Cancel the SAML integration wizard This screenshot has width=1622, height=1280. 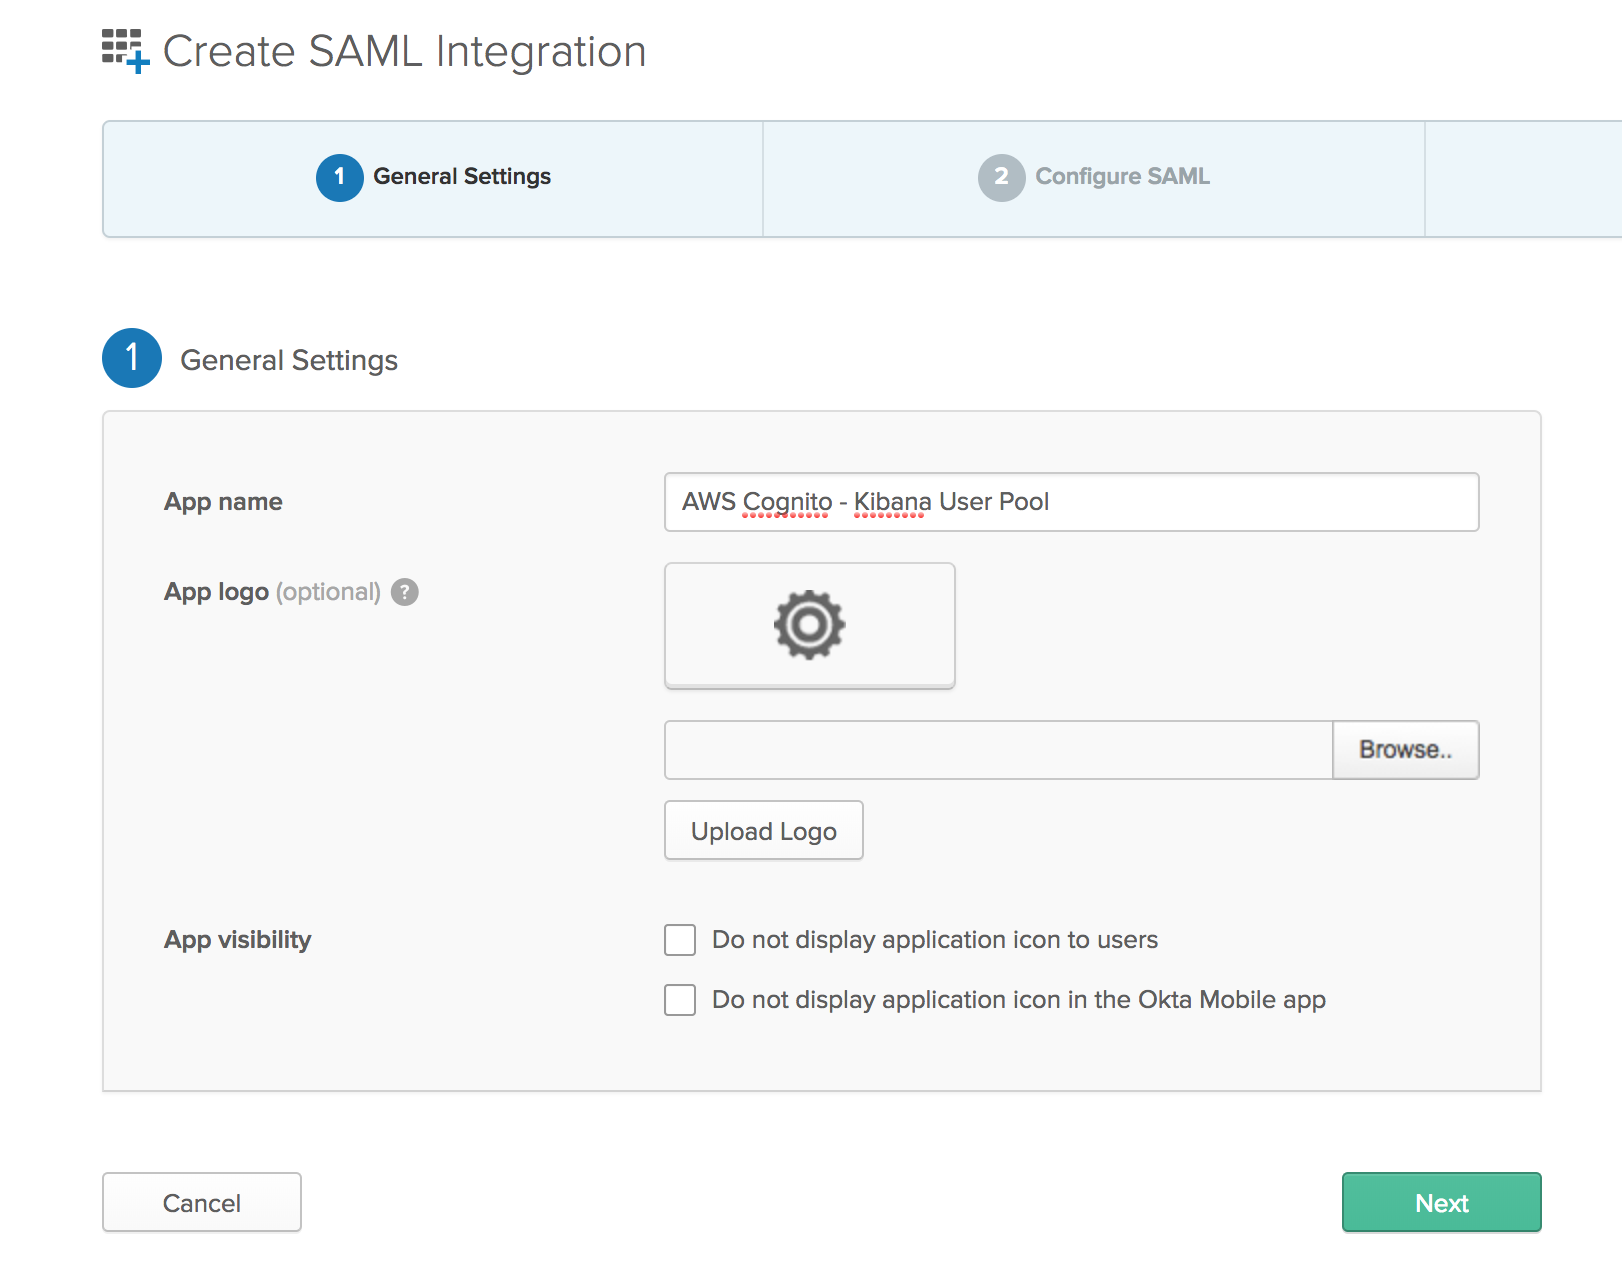202,1202
